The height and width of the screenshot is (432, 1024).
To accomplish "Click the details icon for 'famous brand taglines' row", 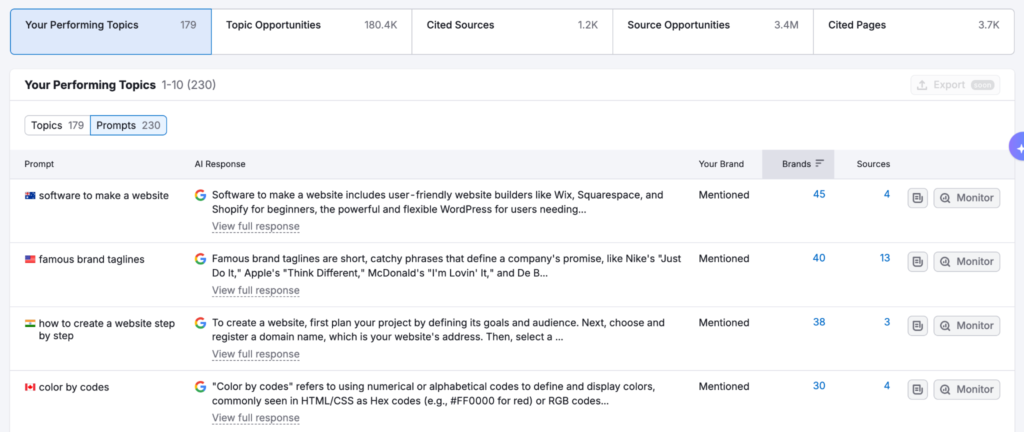I will (918, 262).
